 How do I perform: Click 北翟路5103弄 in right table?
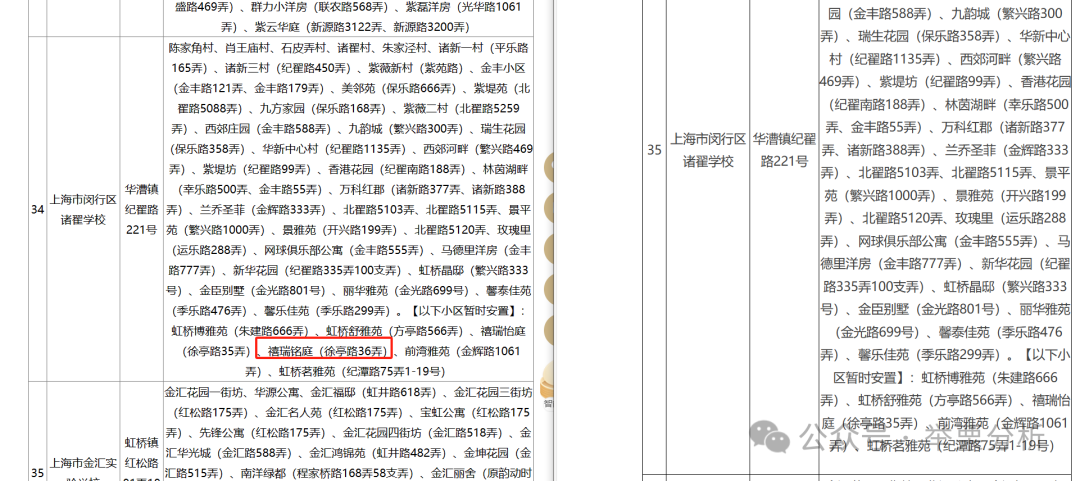899,172
